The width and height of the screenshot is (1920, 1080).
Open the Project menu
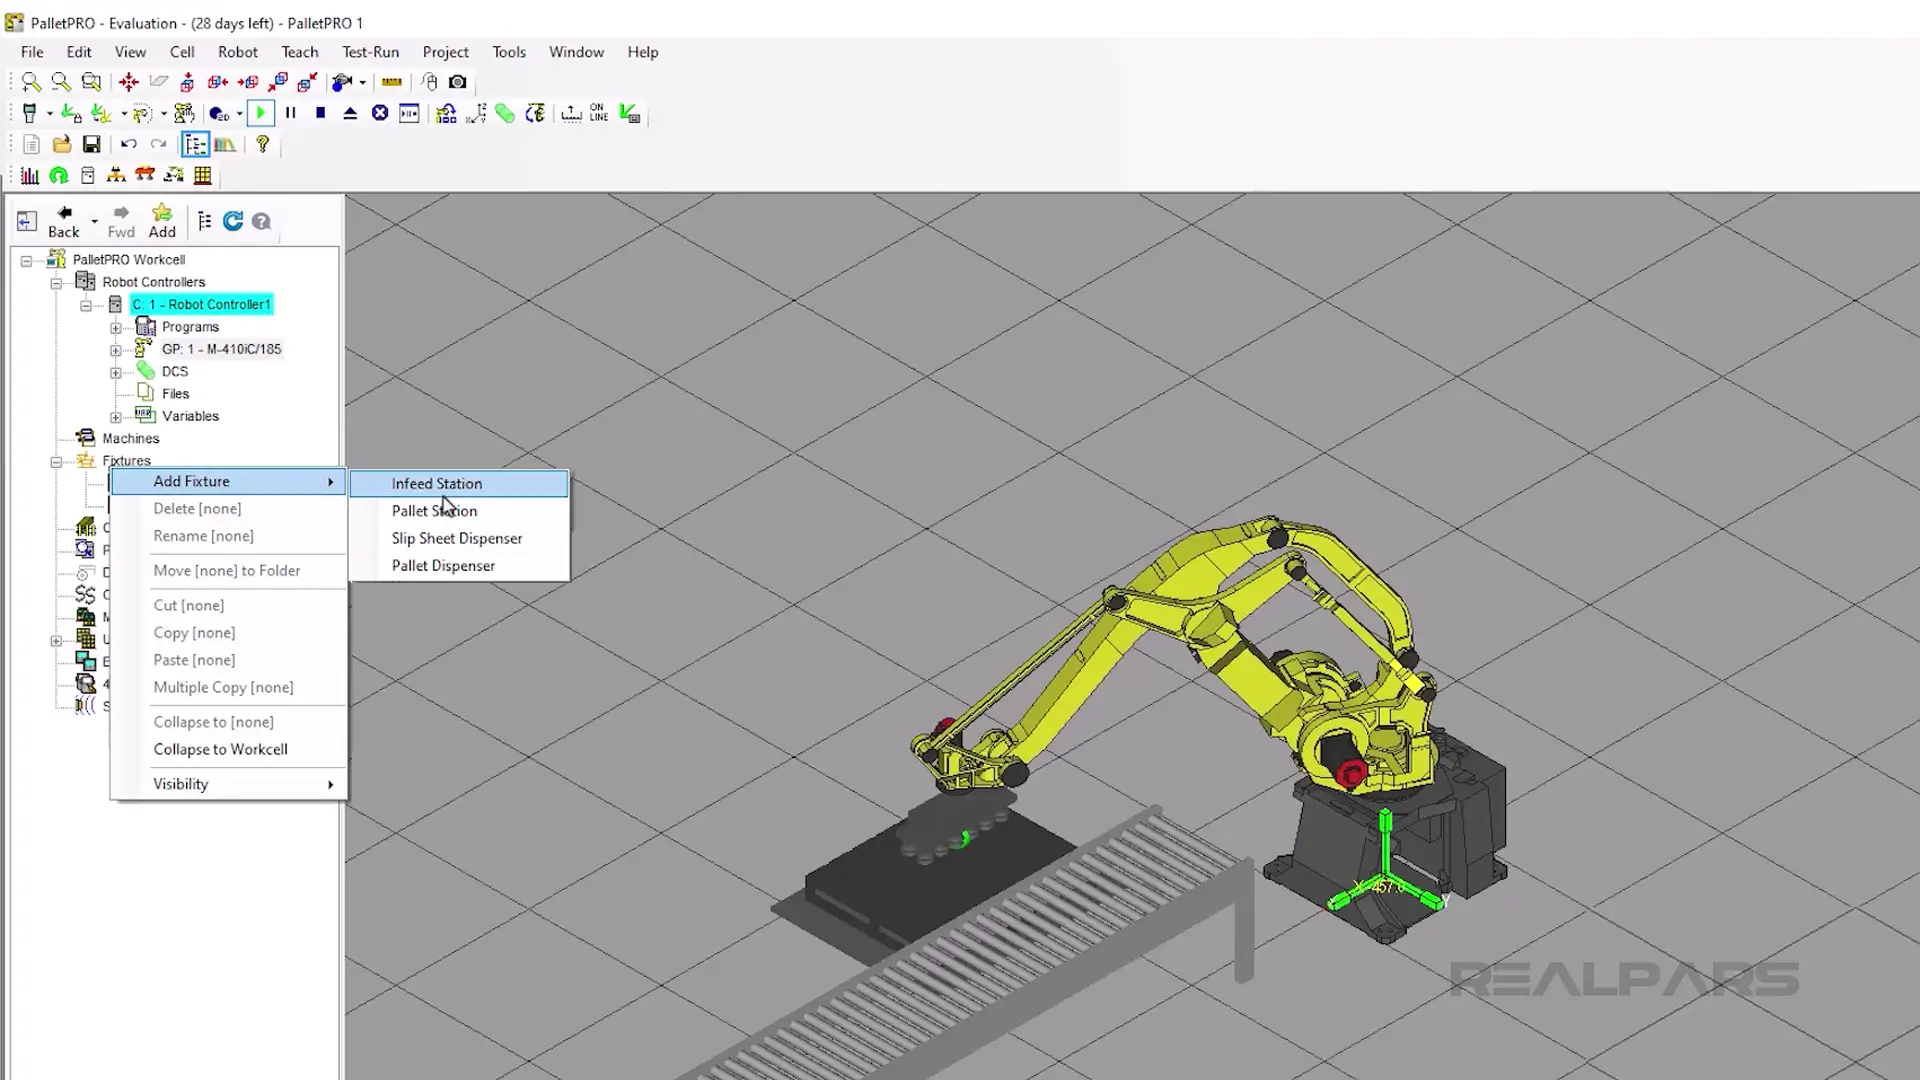pyautogui.click(x=445, y=52)
